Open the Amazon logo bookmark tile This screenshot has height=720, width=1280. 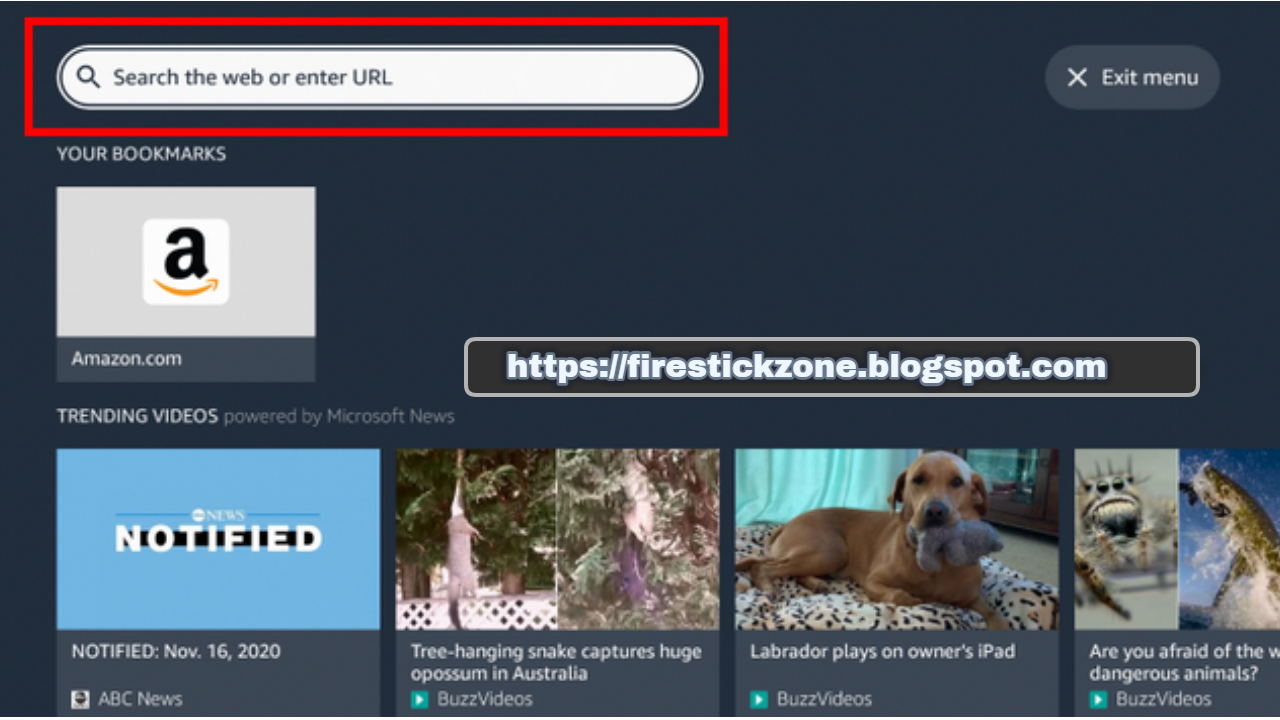tap(186, 261)
